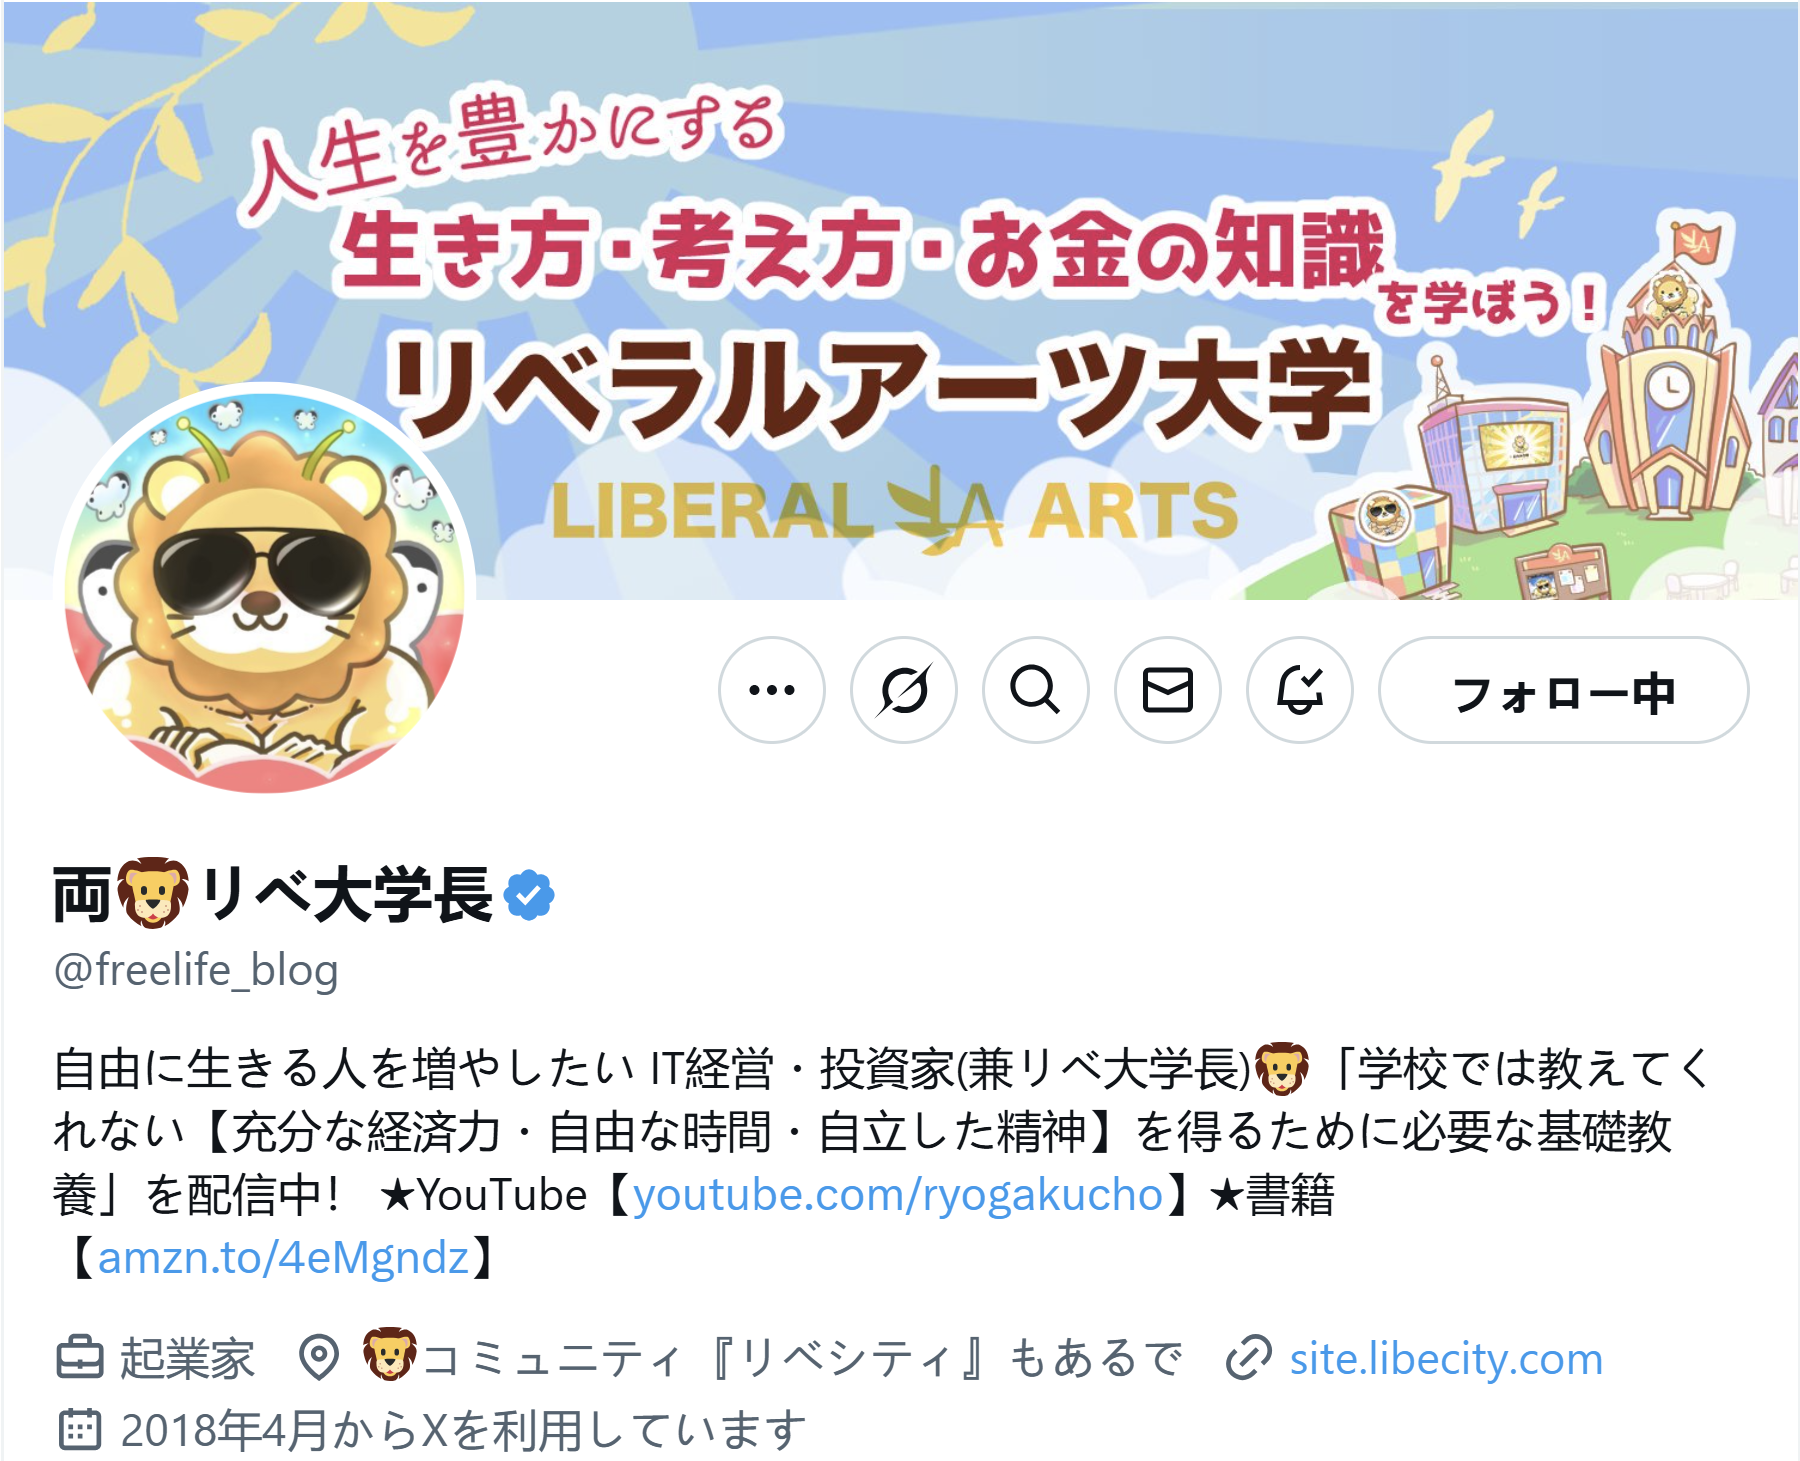Click the calendar icon by join date
1800x1461 pixels.
point(80,1429)
